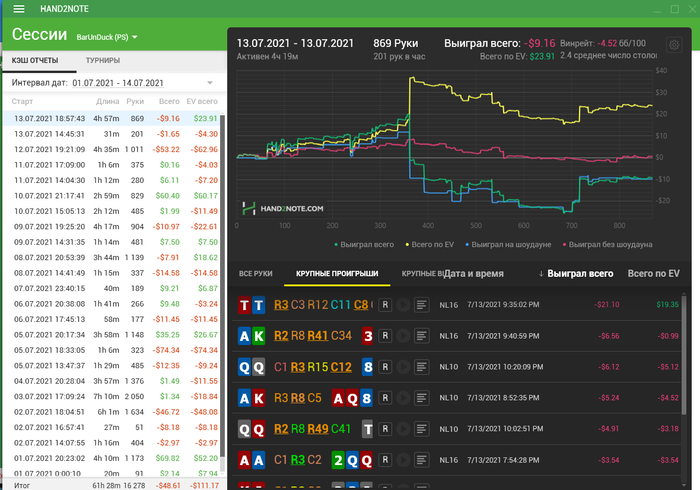Play the AA hand from 7:54:28 PM
The height and width of the screenshot is (490, 700).
click(x=403, y=460)
